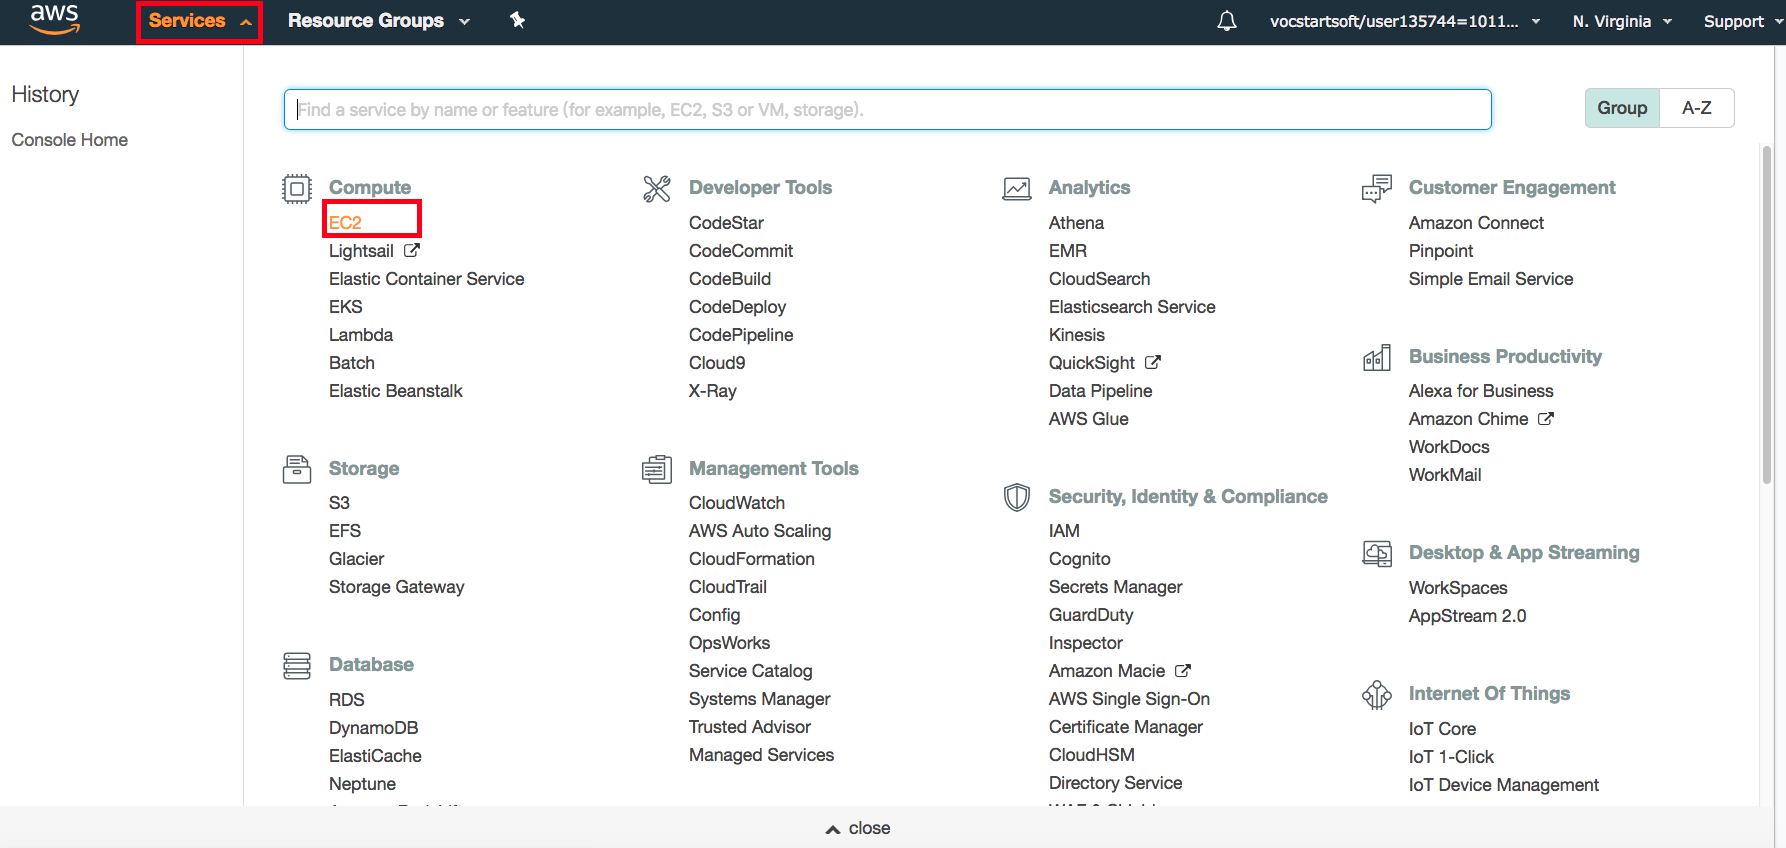Open IAM service
The height and width of the screenshot is (848, 1786).
(x=1065, y=531)
